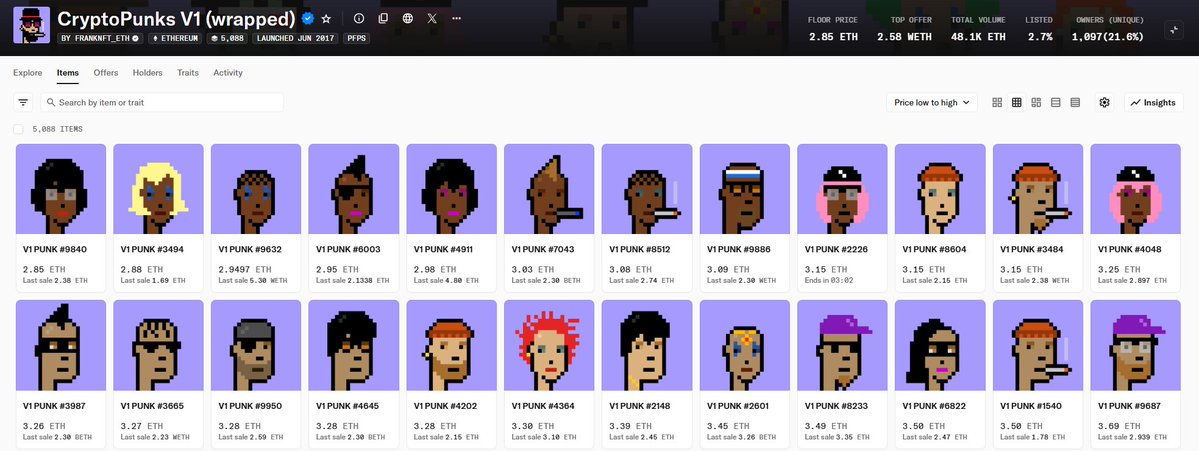Collapse the header with the shrink icon
This screenshot has height=451, width=1199.
tap(1174, 30)
